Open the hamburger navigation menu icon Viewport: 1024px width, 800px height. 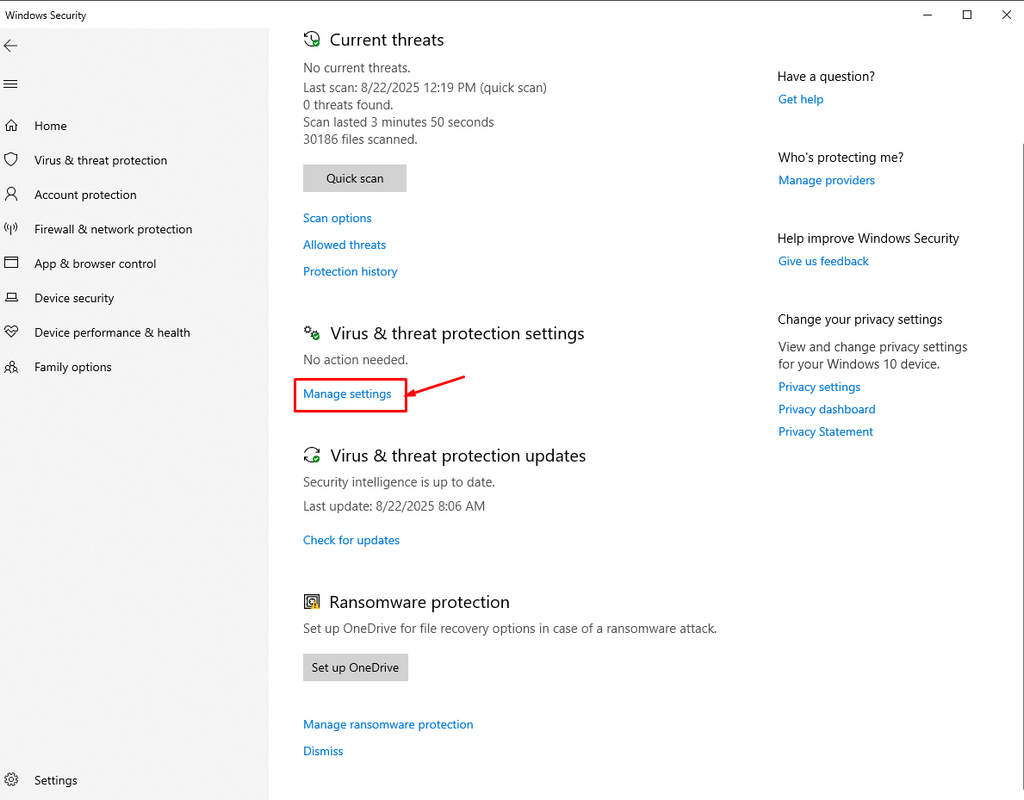[11, 84]
